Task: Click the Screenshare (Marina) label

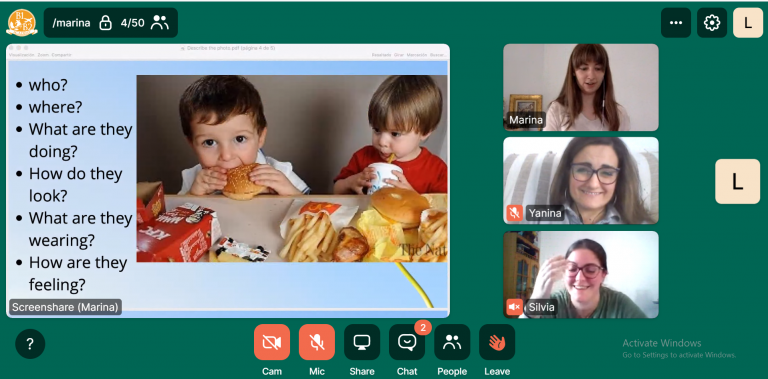Action: tap(65, 307)
